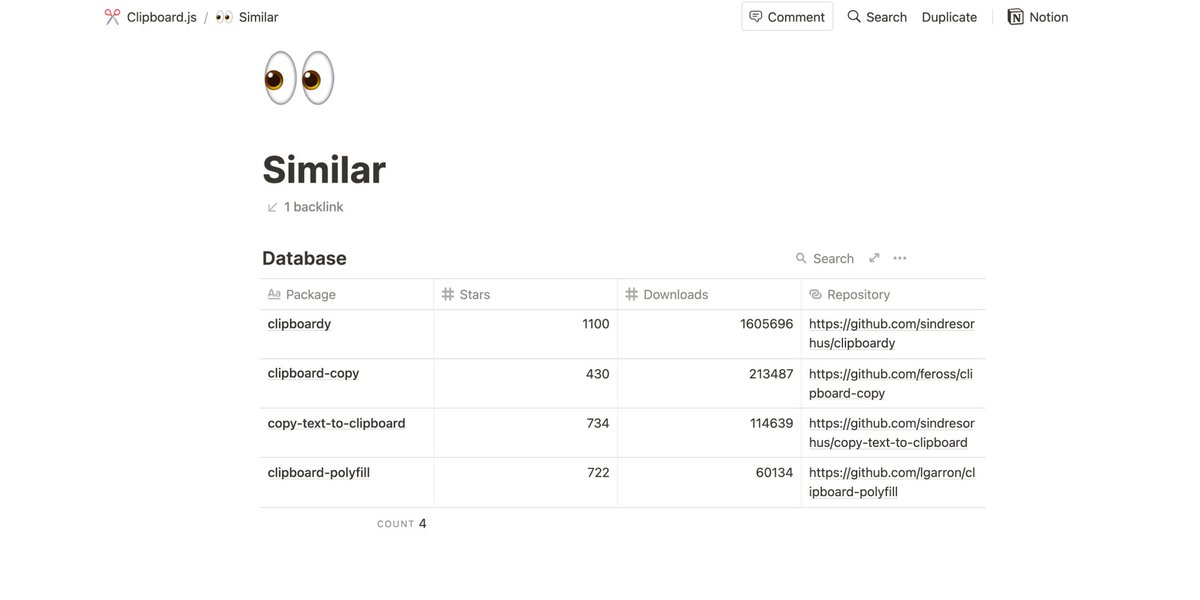Open the database options ••• menu
Viewport: 1200px width, 600px height.
pos(899,257)
